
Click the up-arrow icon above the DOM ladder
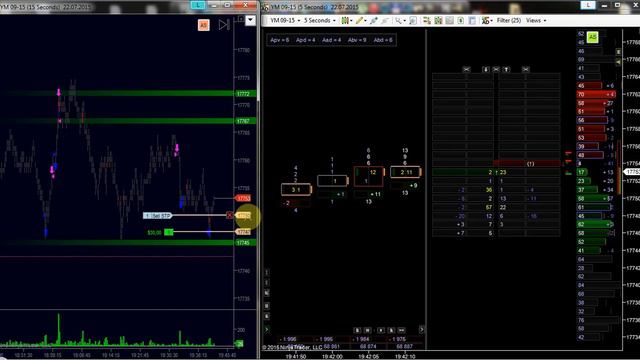[507, 70]
